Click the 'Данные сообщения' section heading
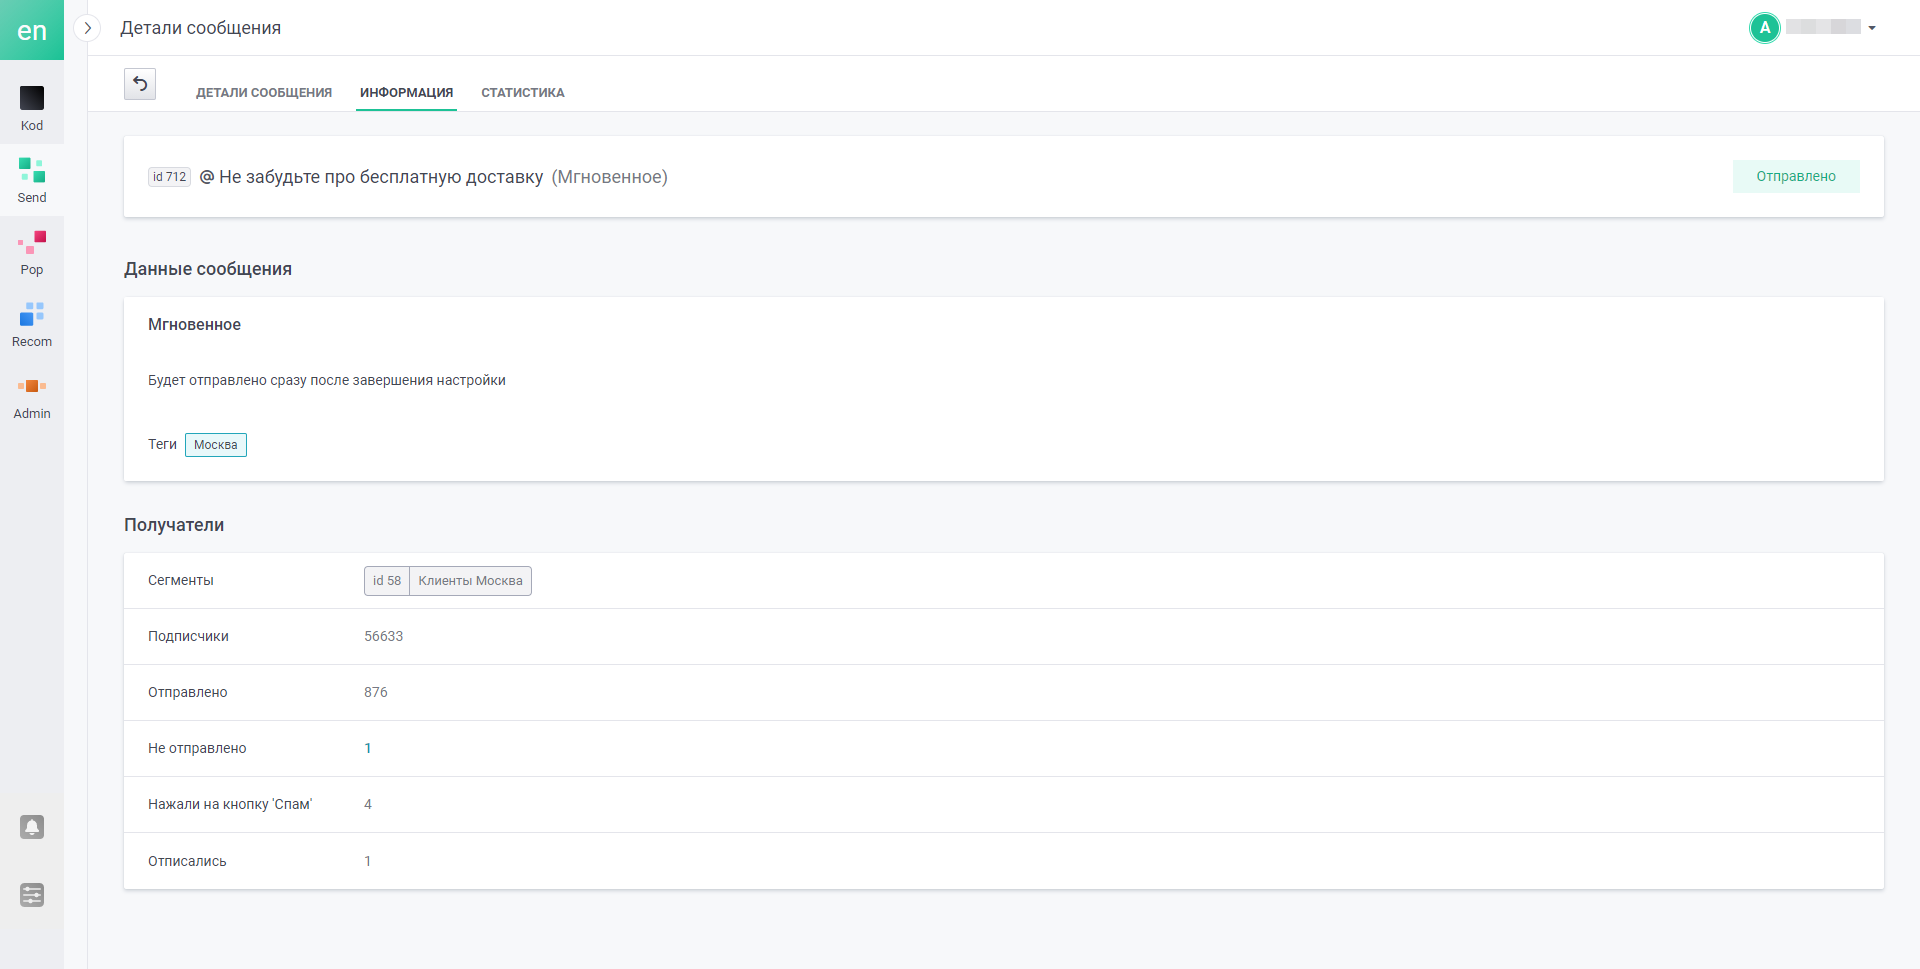 tap(208, 269)
